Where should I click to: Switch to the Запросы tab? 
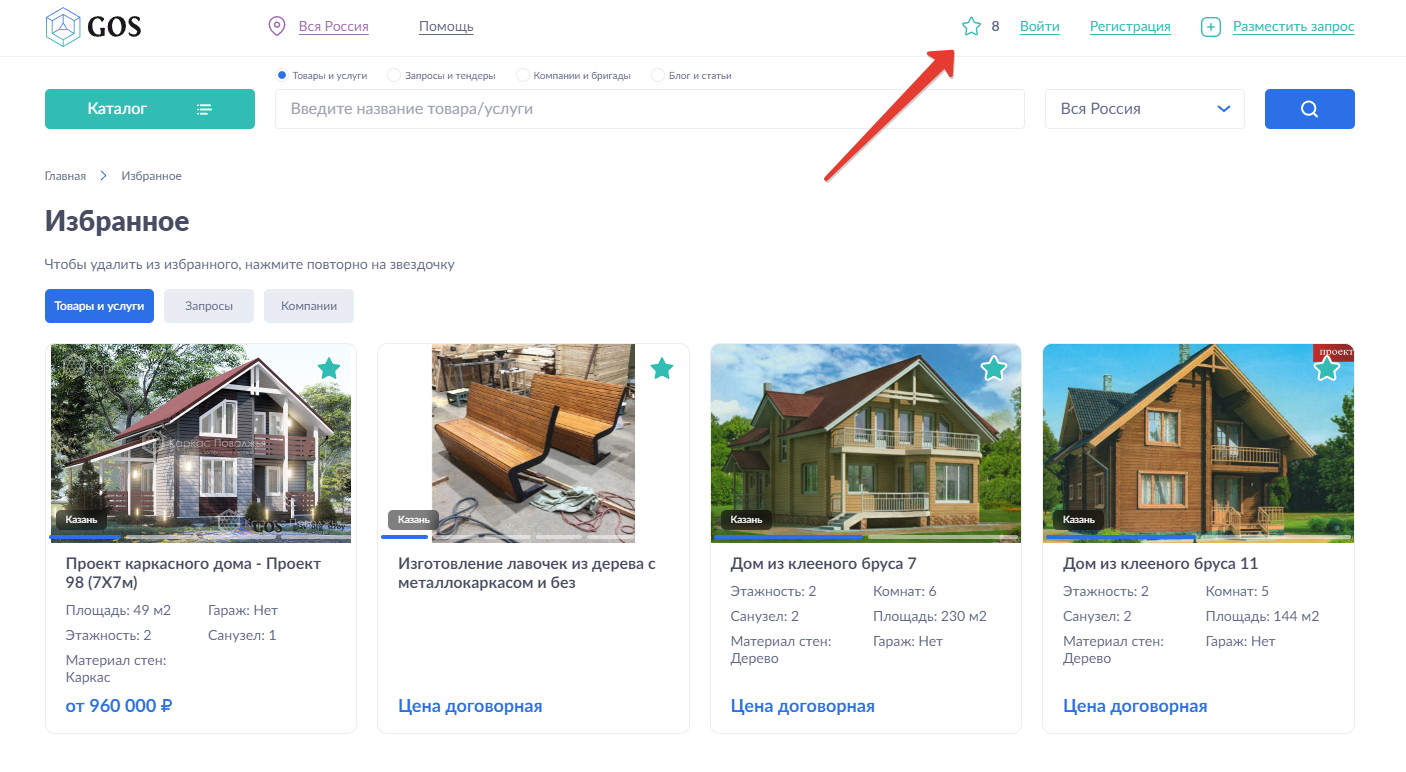click(x=209, y=306)
